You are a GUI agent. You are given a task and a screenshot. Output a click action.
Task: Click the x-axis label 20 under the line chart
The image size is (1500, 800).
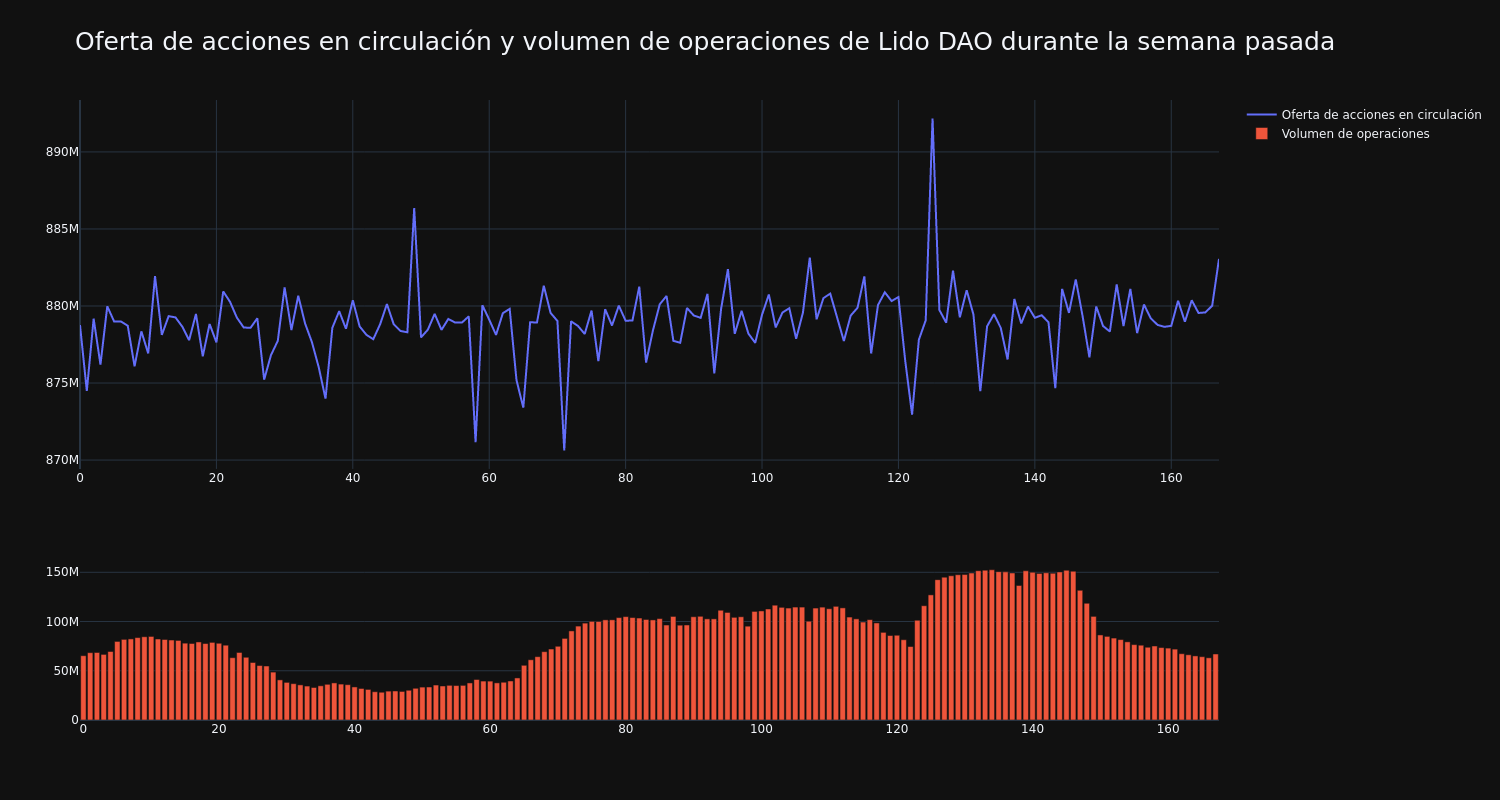(x=216, y=478)
